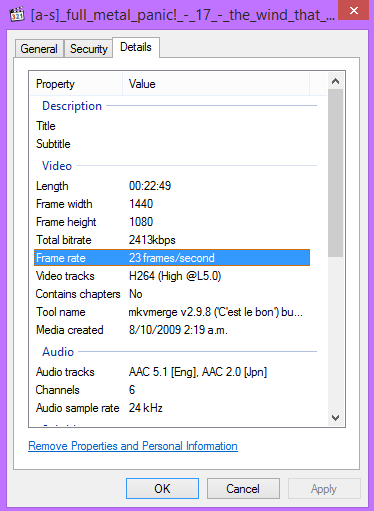
Task: Select the Media created date row
Action: [x=172, y=330]
